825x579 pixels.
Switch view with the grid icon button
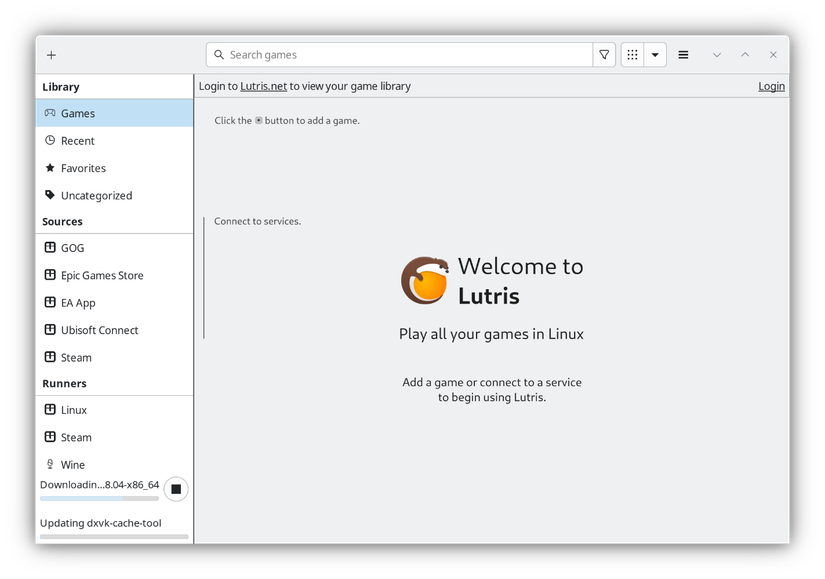pyautogui.click(x=632, y=55)
